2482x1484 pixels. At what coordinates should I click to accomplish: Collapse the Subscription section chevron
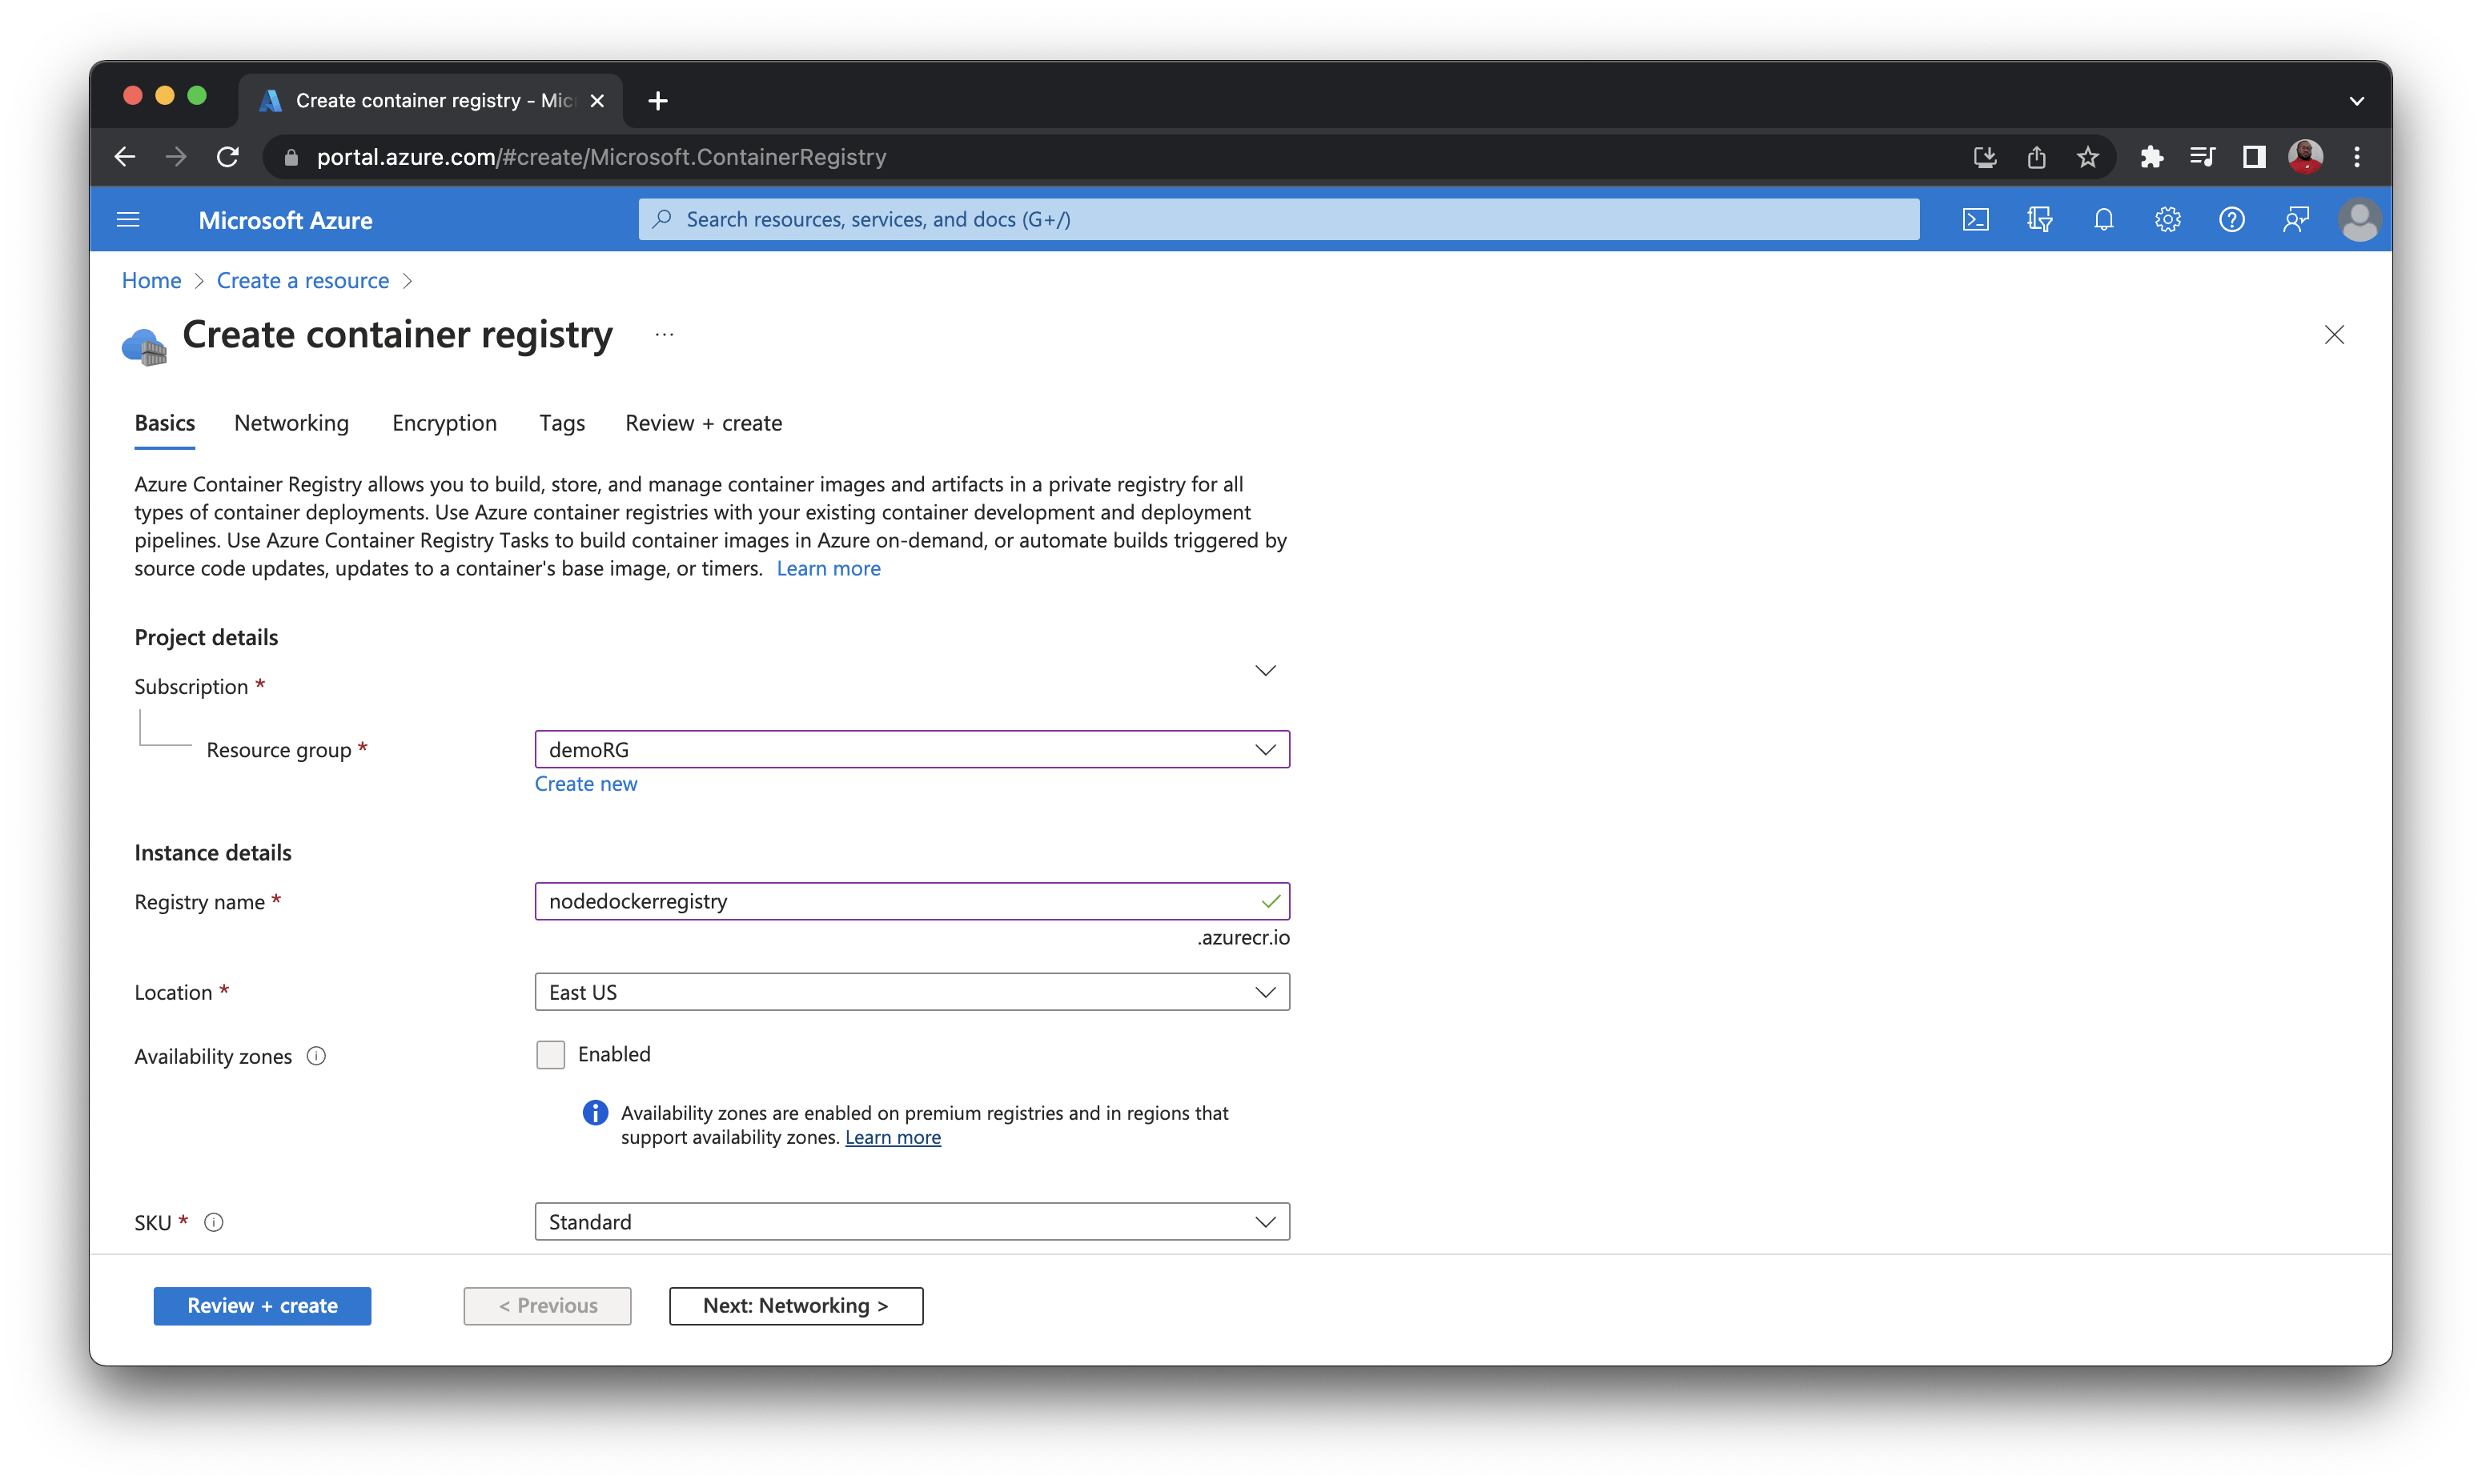1265,670
